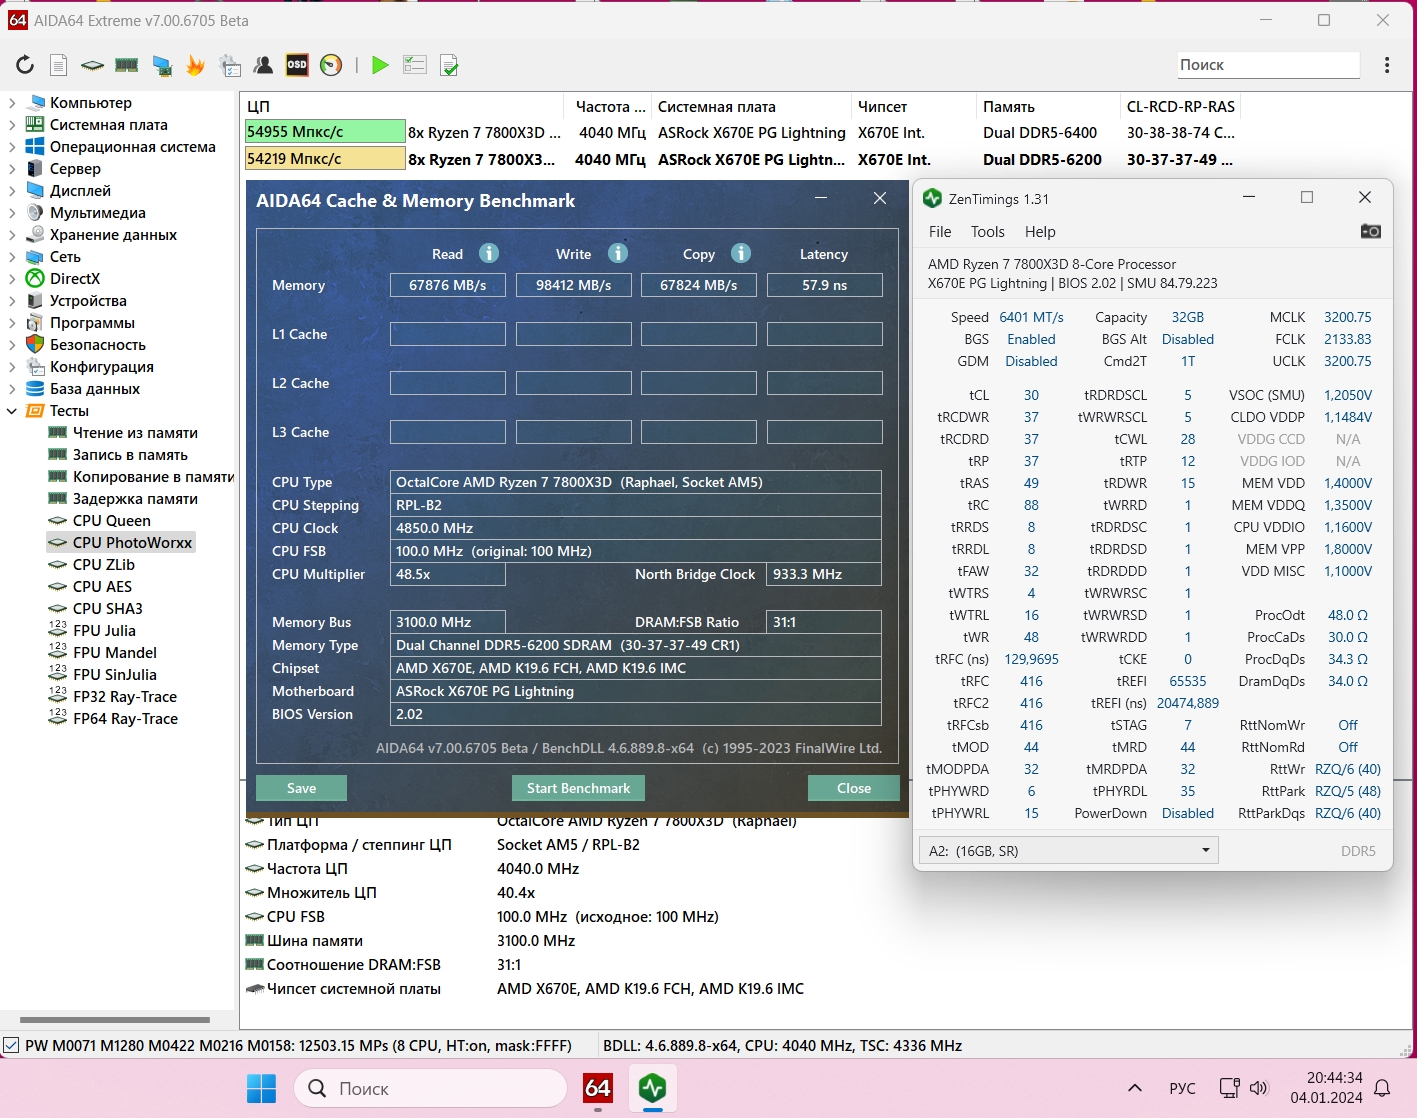Screen dimensions: 1417x1118
Task: Click the Save button in benchmark window
Action: [x=301, y=788]
